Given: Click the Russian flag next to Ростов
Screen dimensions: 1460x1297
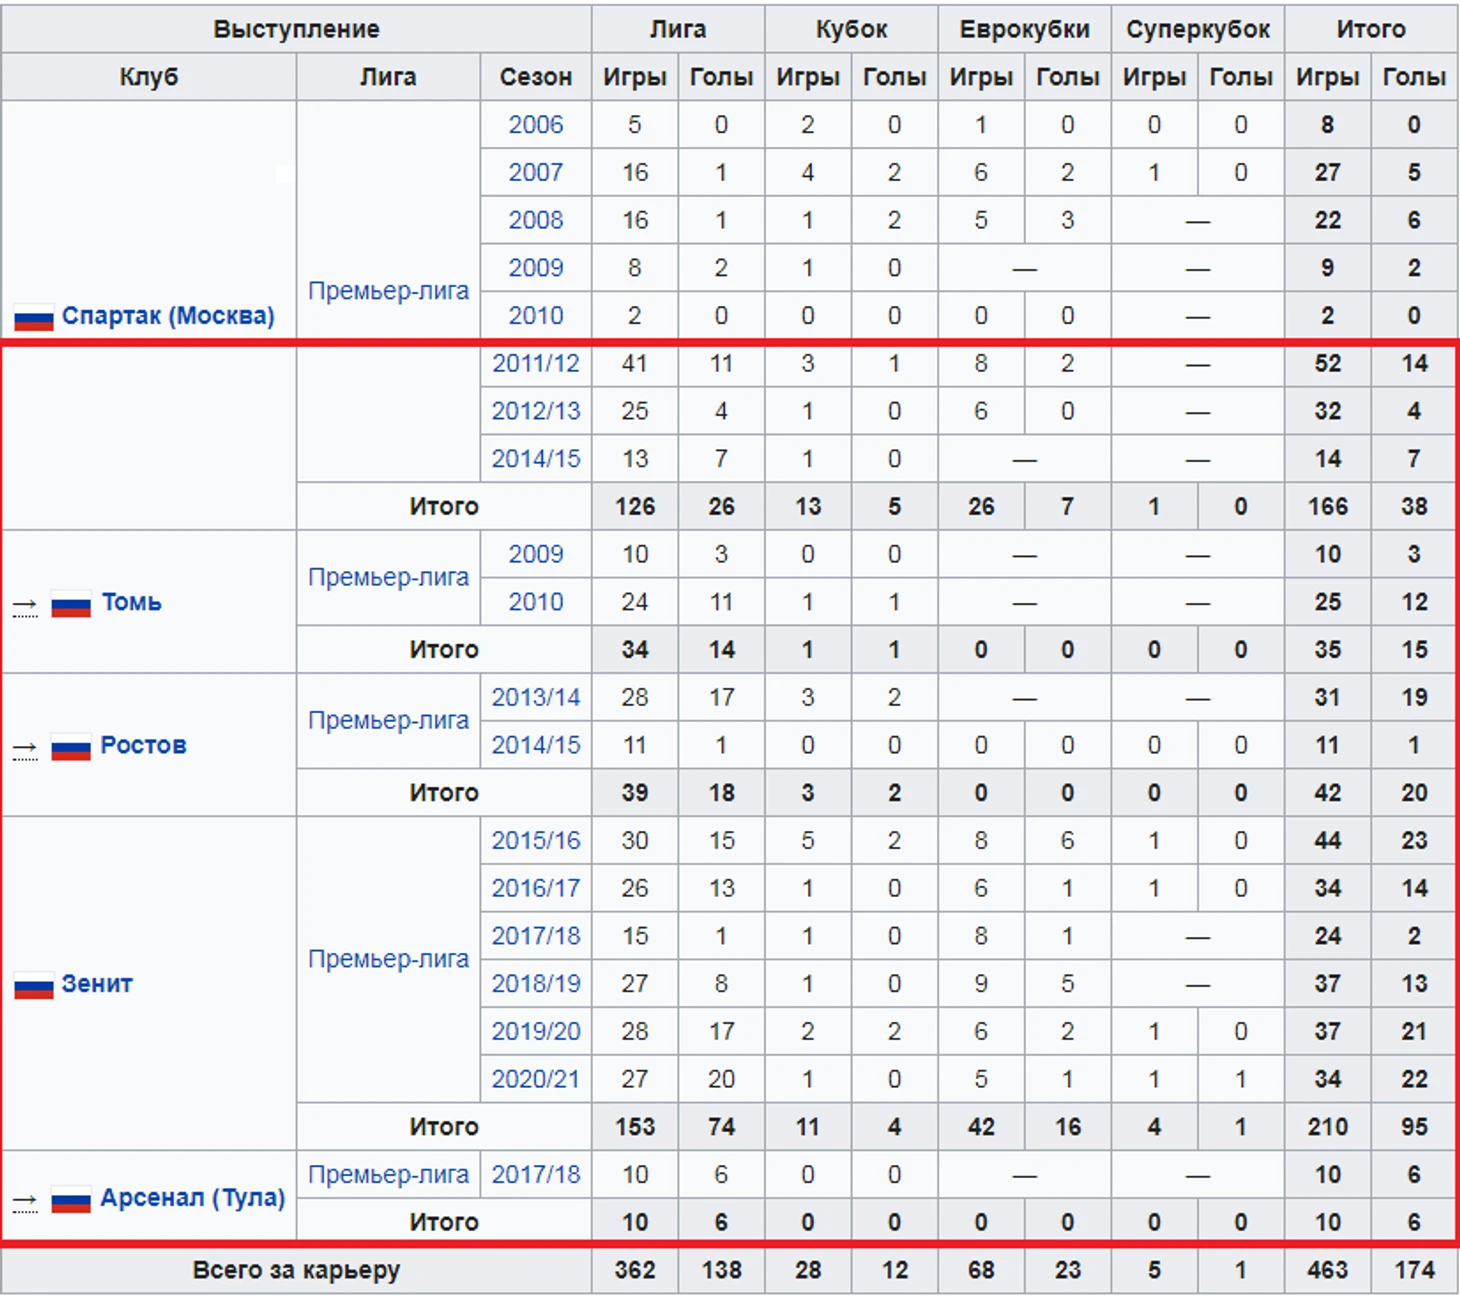Looking at the screenshot, I should 71,747.
